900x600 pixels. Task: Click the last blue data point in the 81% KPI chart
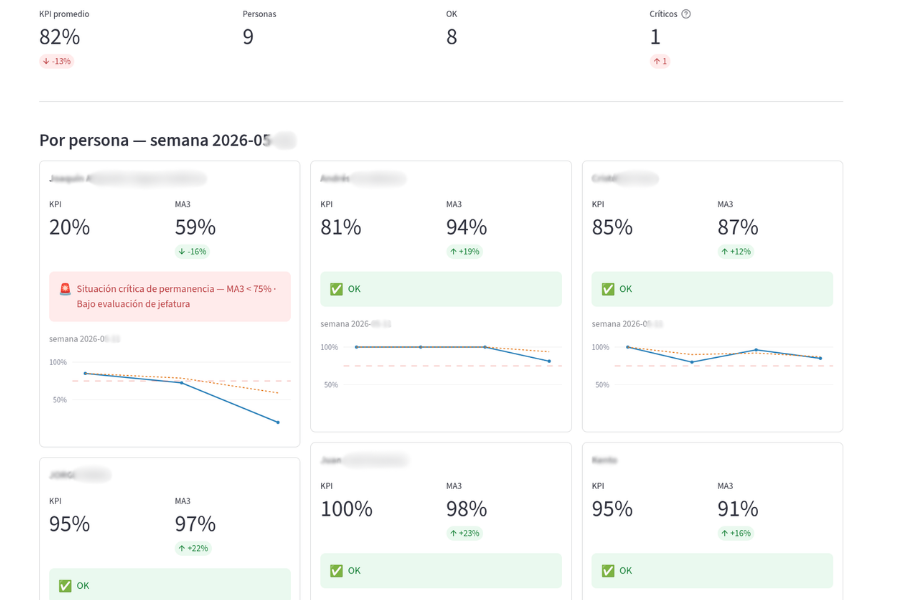click(550, 361)
